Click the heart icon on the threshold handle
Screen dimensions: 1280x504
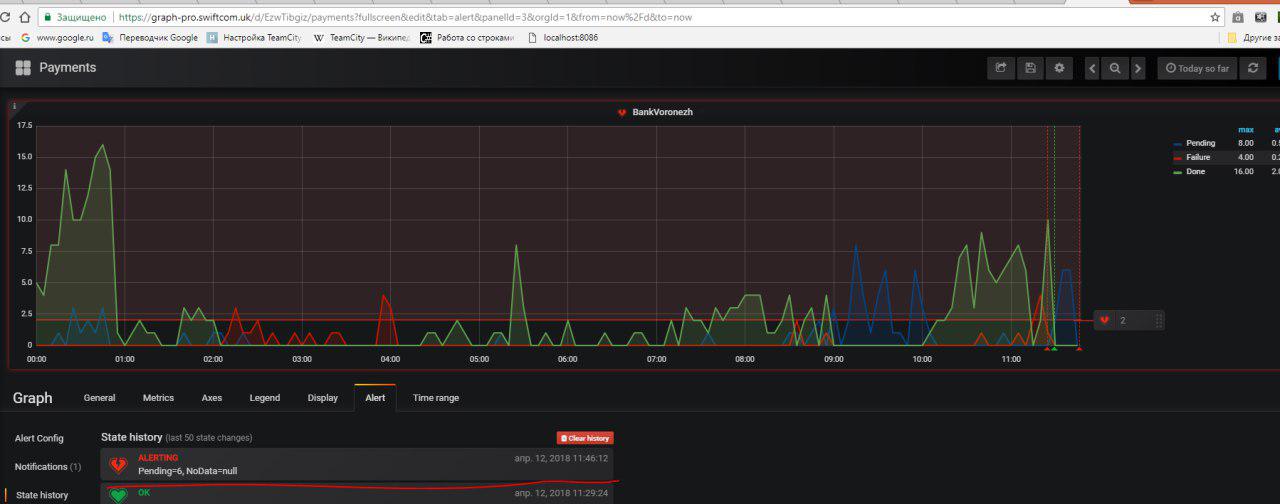coord(1105,320)
